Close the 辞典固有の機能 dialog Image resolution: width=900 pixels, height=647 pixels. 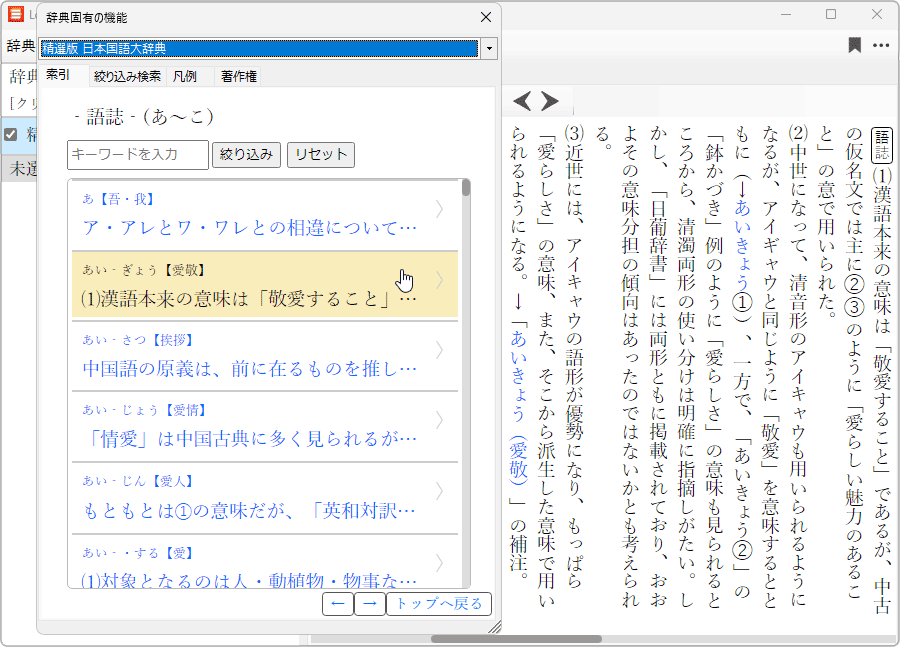coord(486,17)
